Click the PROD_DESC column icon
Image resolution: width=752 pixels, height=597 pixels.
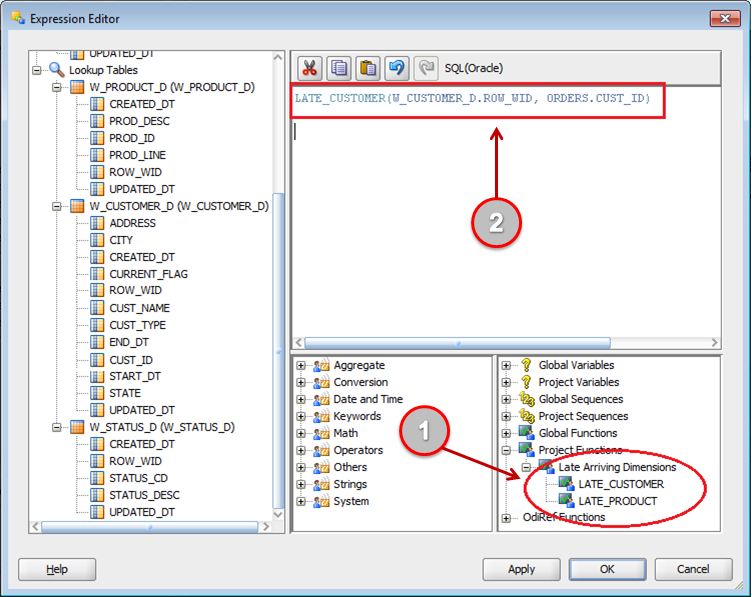[97, 121]
